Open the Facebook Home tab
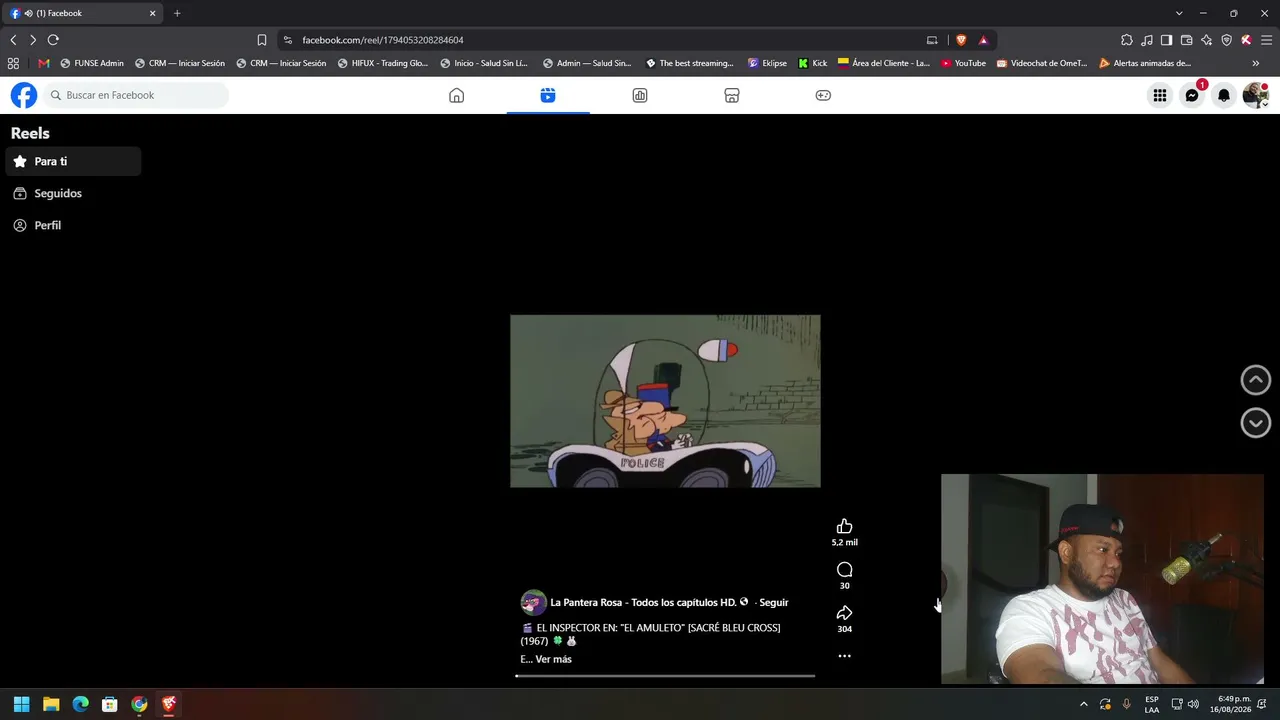 point(456,95)
